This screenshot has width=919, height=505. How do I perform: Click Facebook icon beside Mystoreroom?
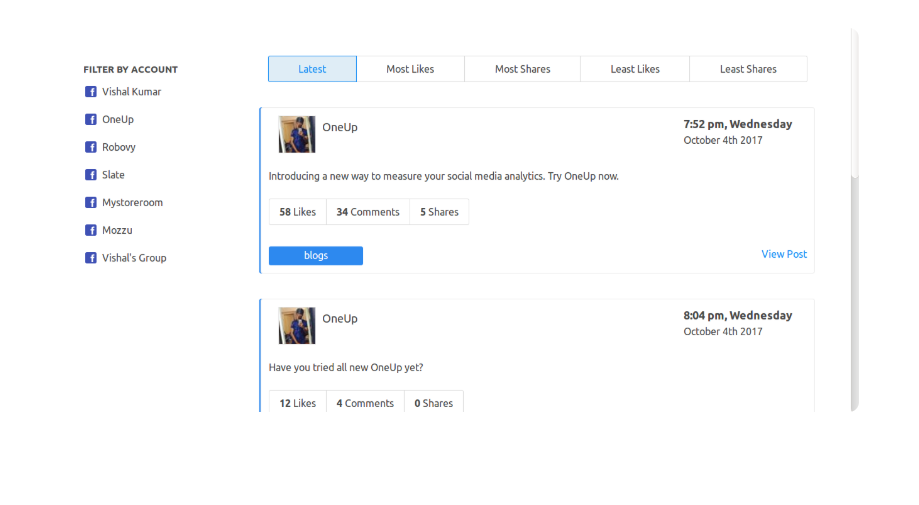click(x=91, y=203)
